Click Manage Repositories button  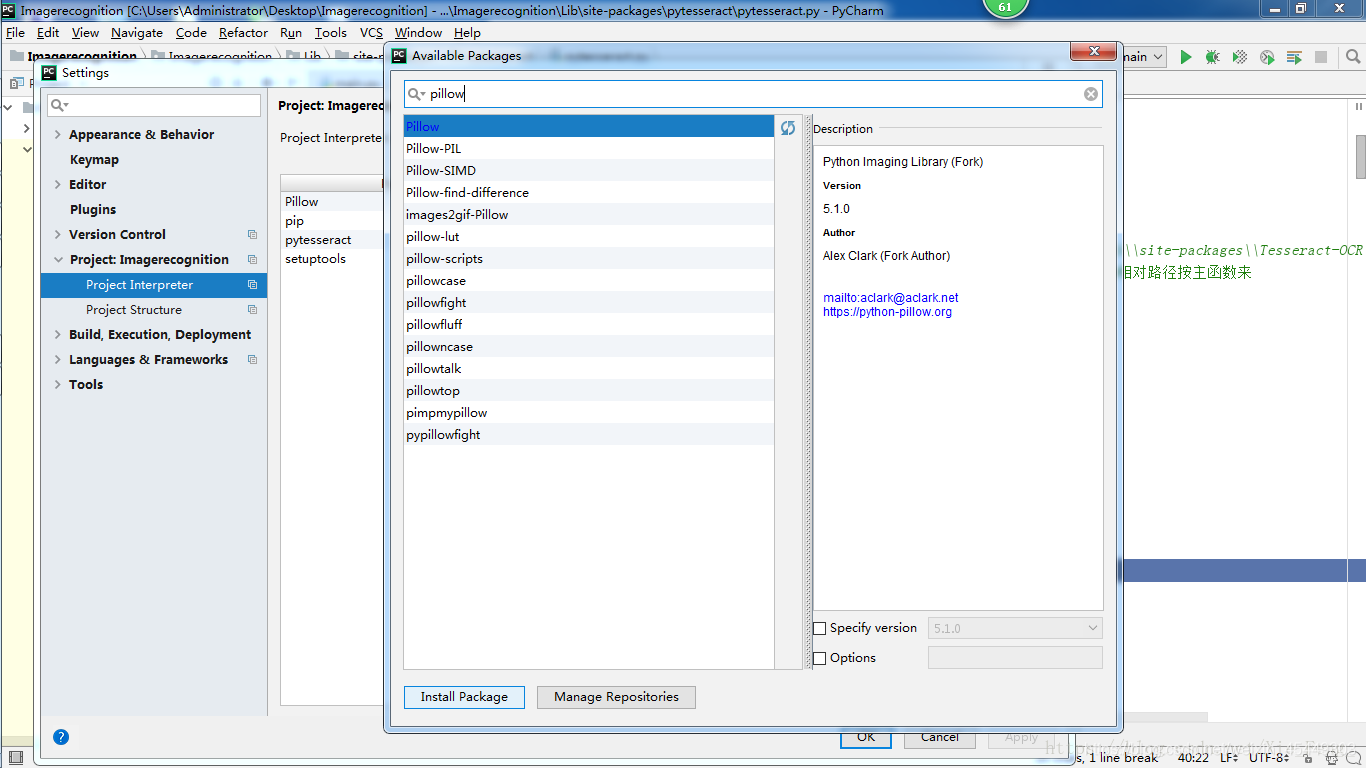coord(616,697)
